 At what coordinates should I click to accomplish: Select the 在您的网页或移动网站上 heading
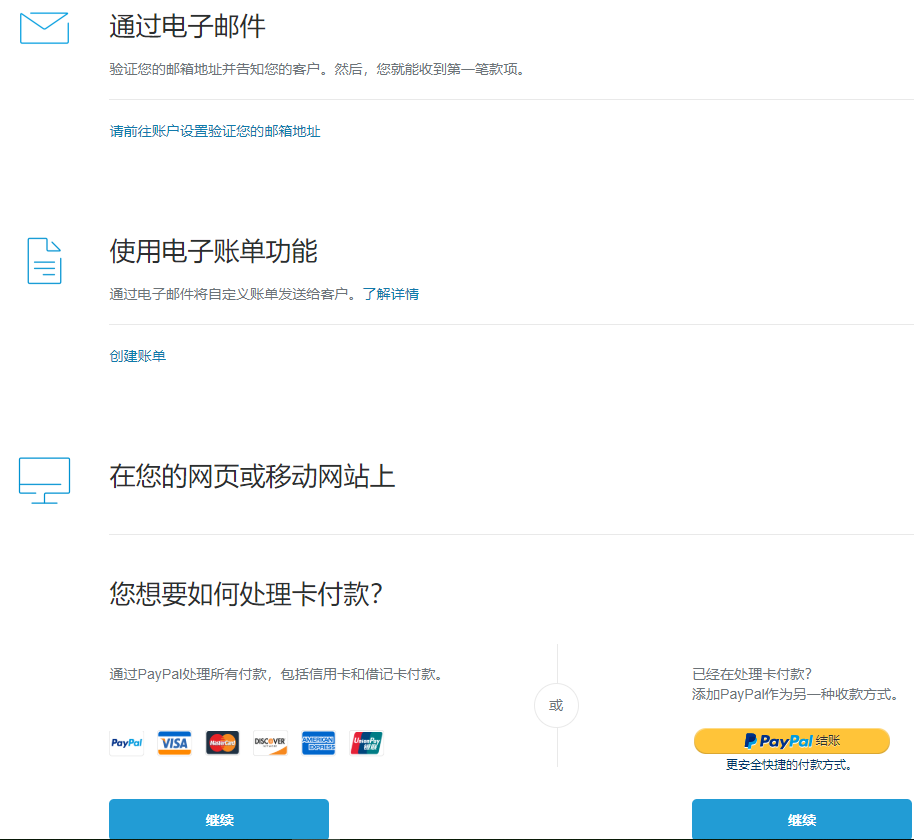[x=252, y=477]
